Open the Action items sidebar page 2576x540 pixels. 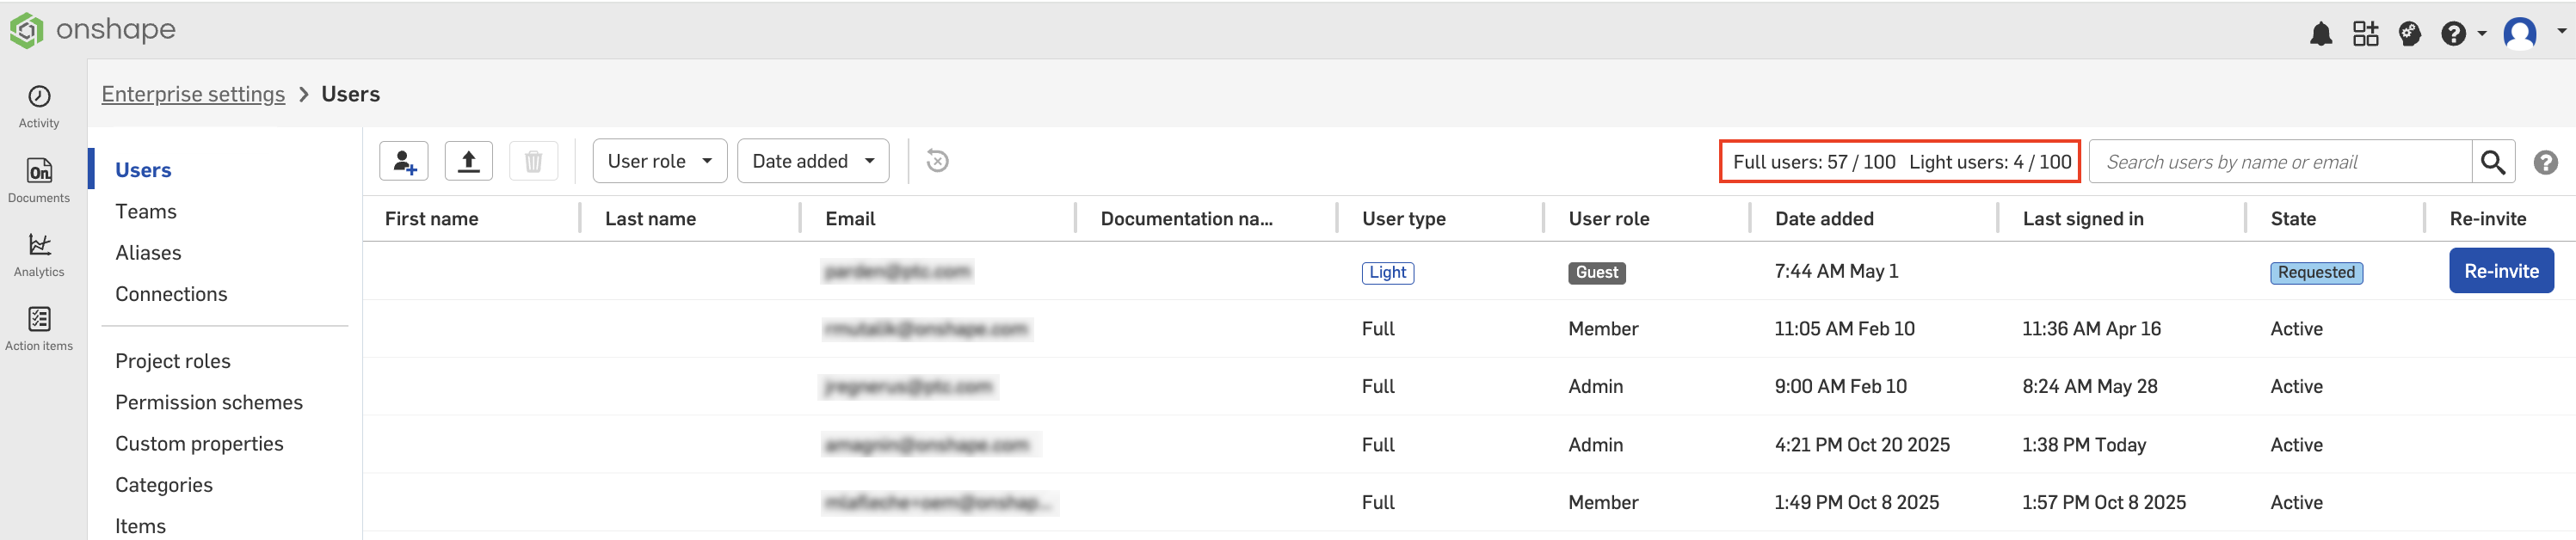tap(39, 329)
